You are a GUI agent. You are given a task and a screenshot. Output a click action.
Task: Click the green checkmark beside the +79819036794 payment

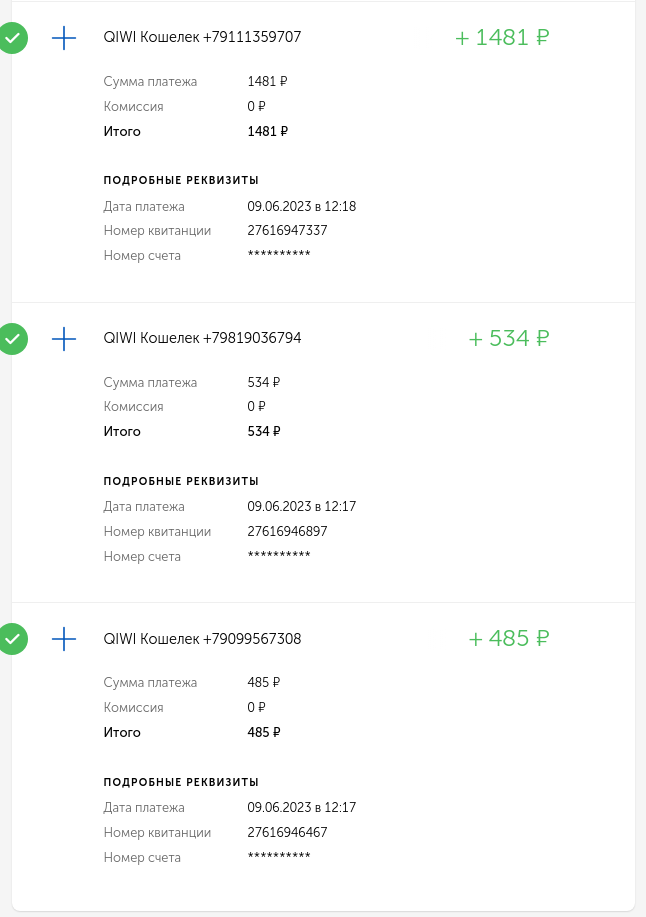[12, 339]
